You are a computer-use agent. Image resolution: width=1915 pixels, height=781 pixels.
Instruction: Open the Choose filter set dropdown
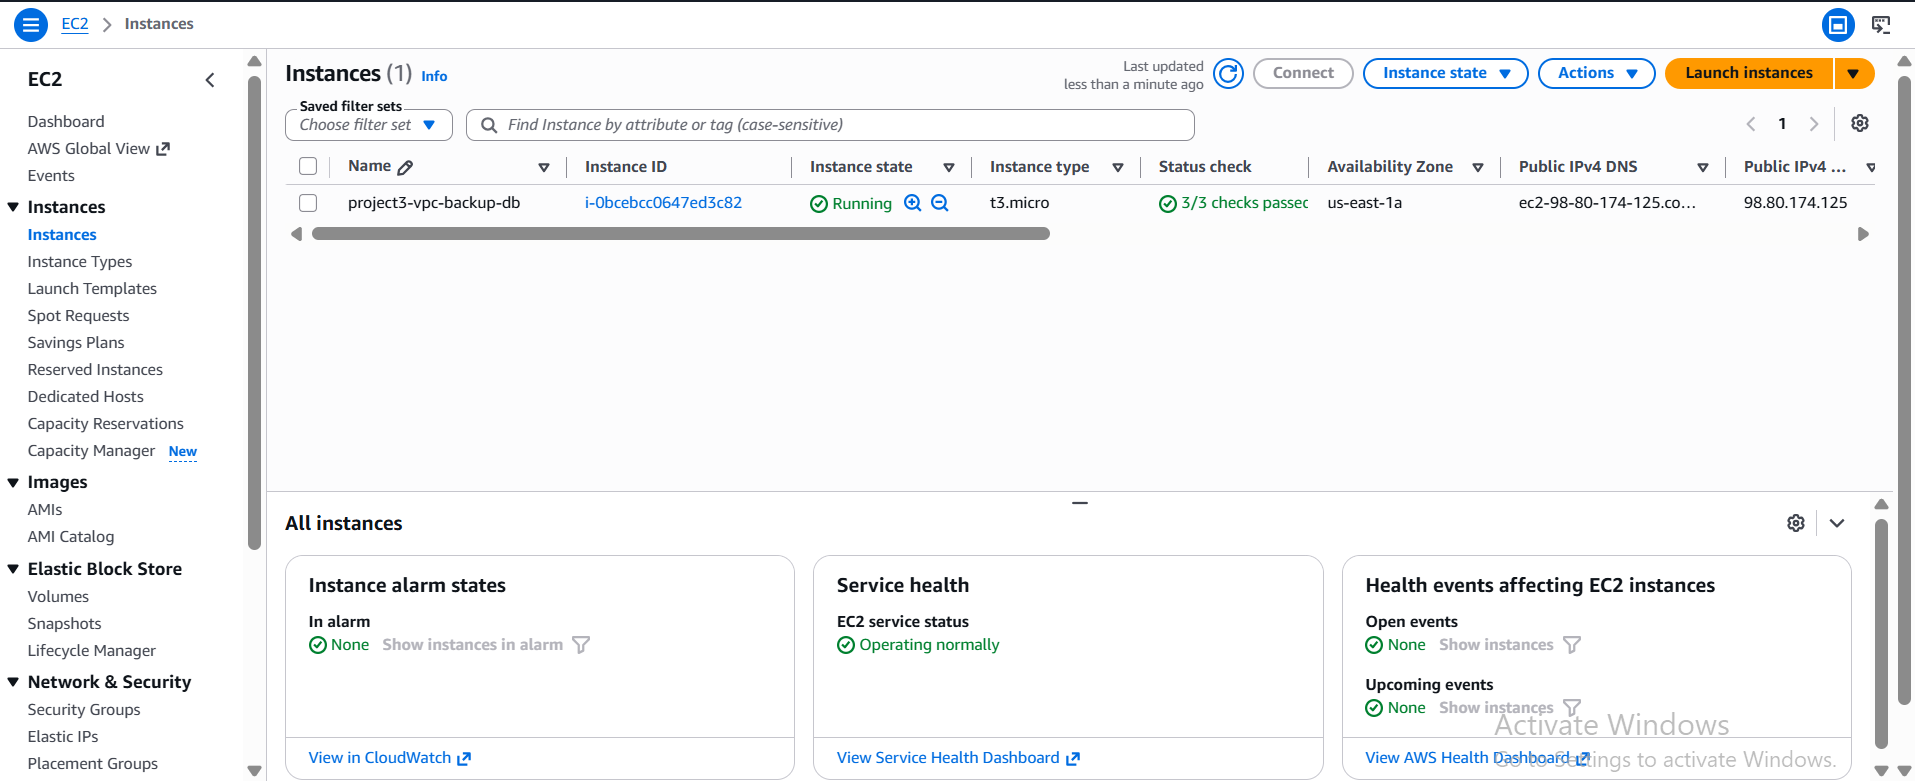click(x=369, y=125)
